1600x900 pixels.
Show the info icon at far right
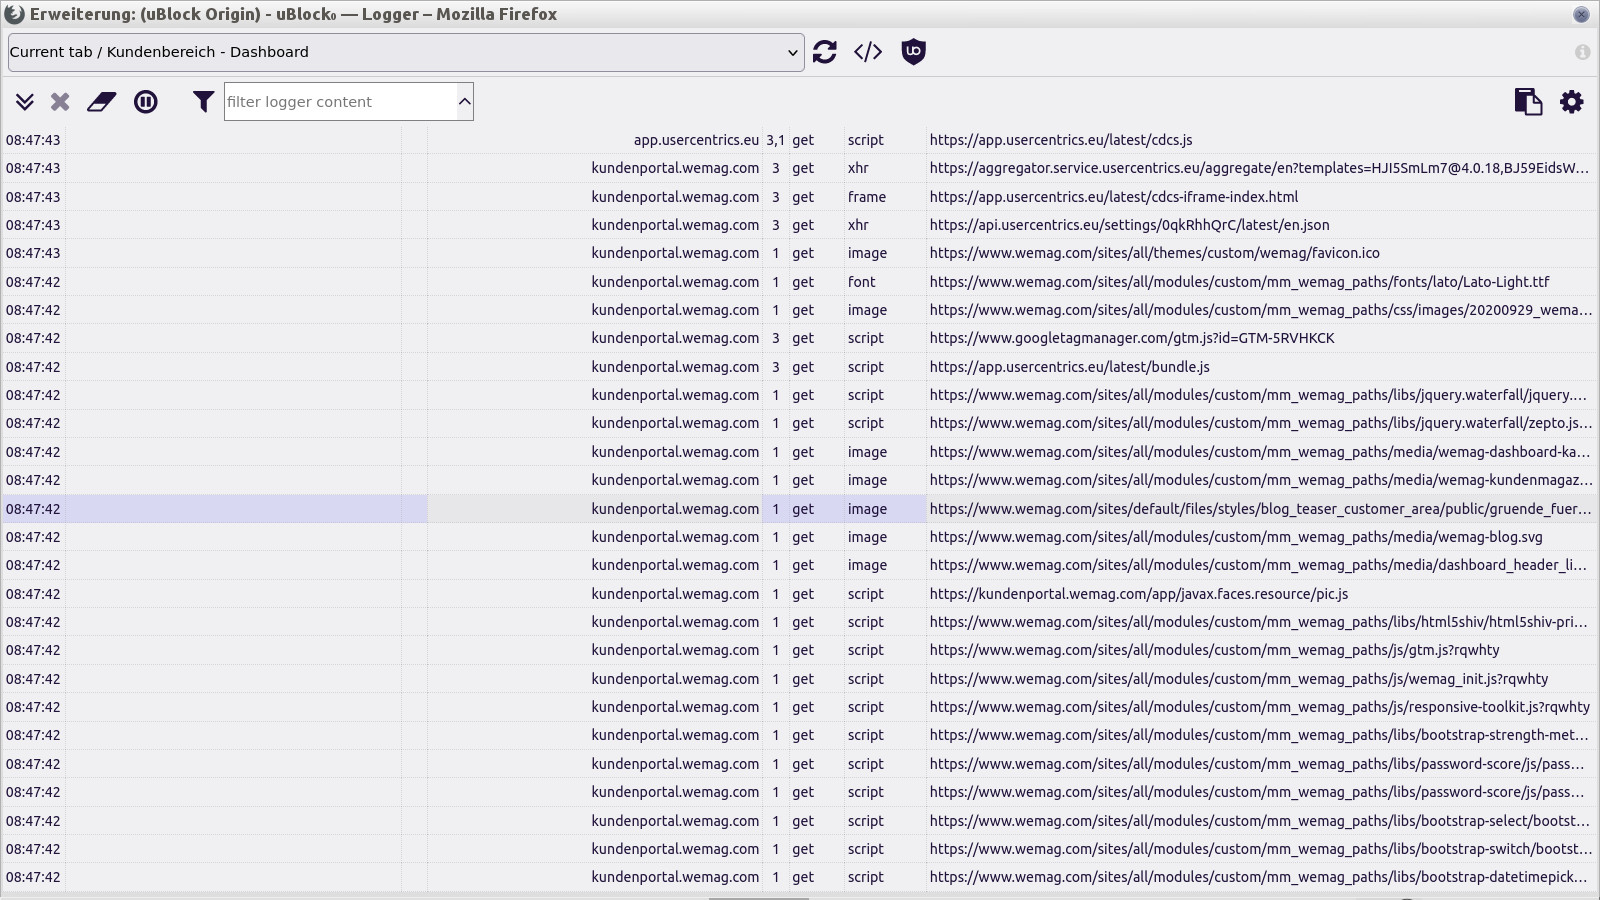(x=1582, y=52)
